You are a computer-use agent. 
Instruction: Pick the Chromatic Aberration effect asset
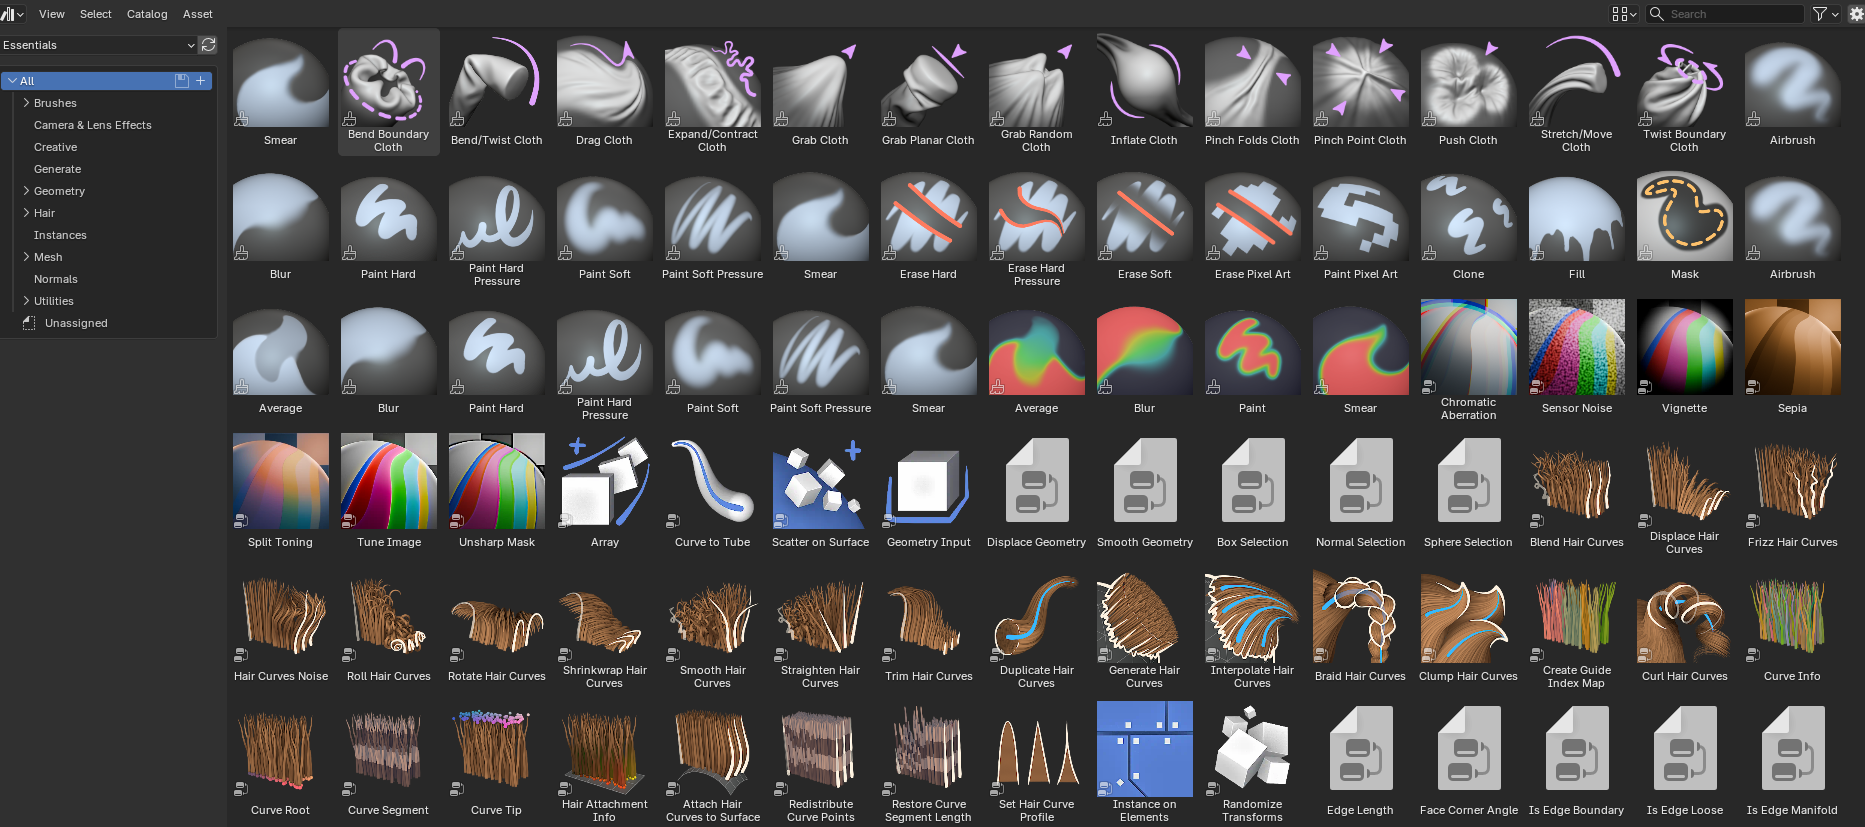(1469, 360)
